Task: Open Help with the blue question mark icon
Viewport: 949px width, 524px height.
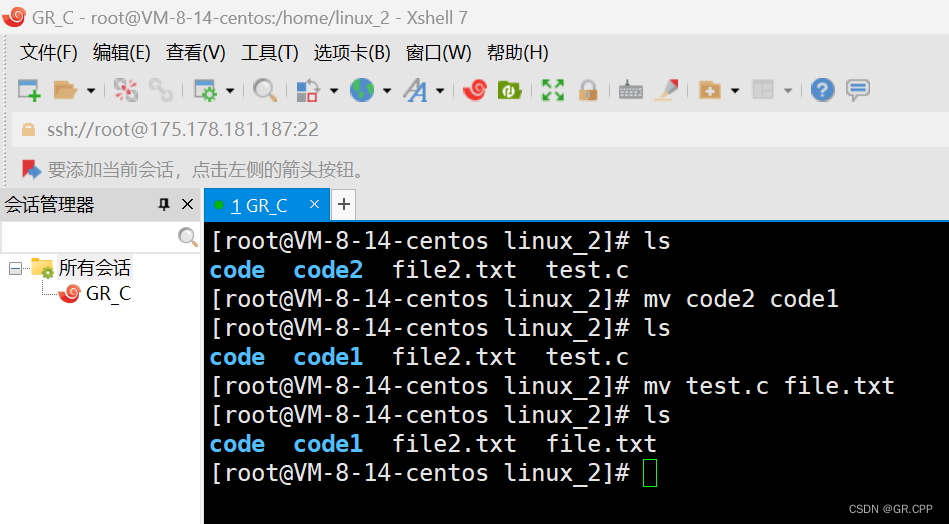Action: (823, 91)
